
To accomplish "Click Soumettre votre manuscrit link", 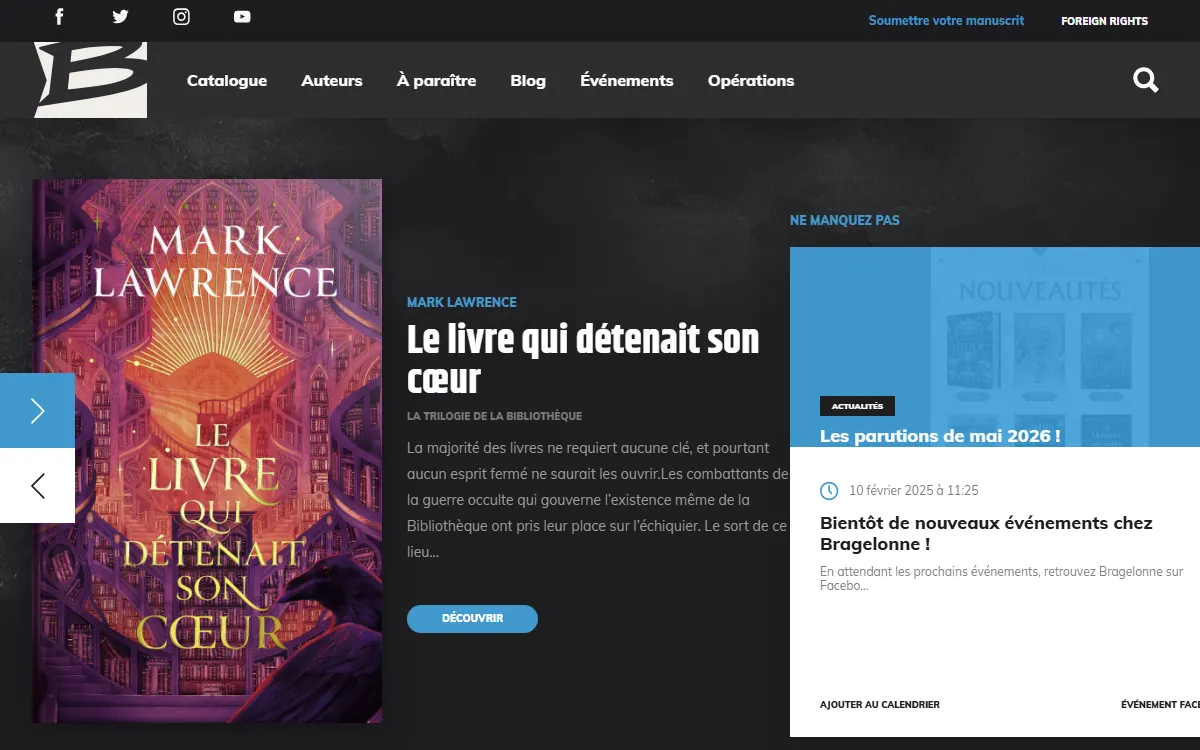I will click(x=946, y=20).
